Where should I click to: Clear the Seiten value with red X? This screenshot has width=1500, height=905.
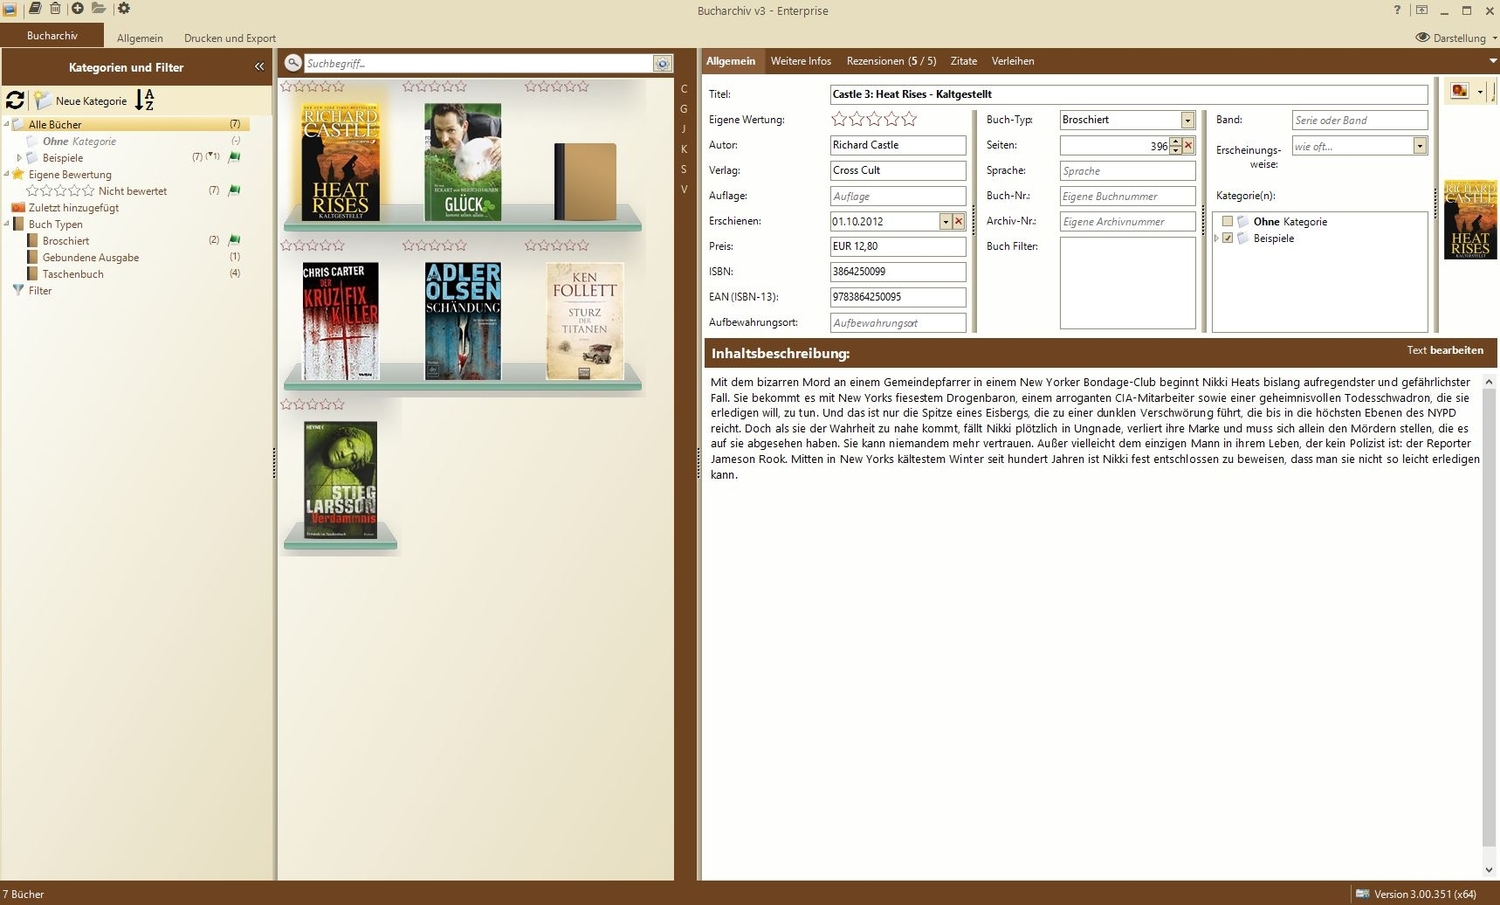click(1188, 146)
